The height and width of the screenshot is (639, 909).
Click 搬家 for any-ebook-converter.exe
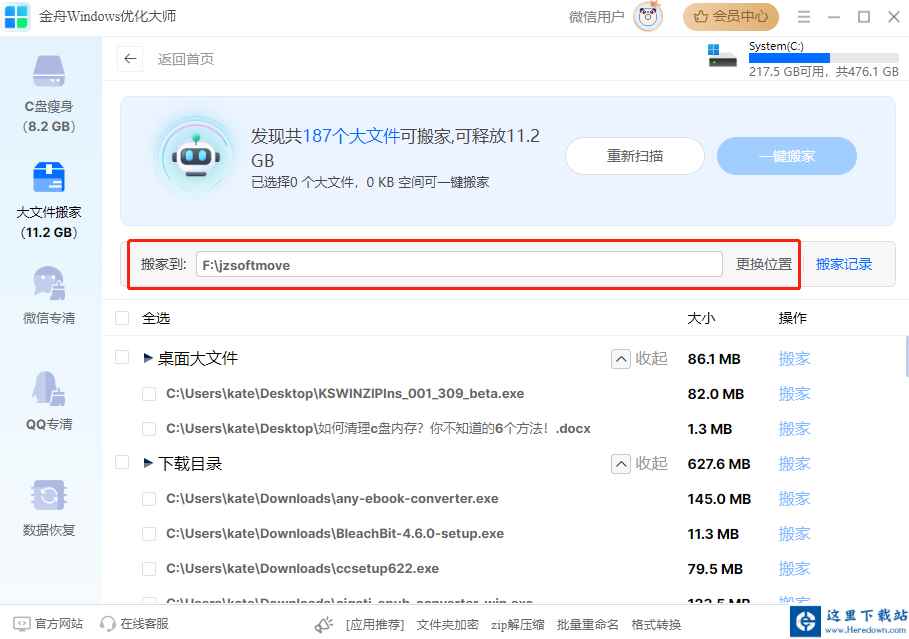tap(794, 499)
